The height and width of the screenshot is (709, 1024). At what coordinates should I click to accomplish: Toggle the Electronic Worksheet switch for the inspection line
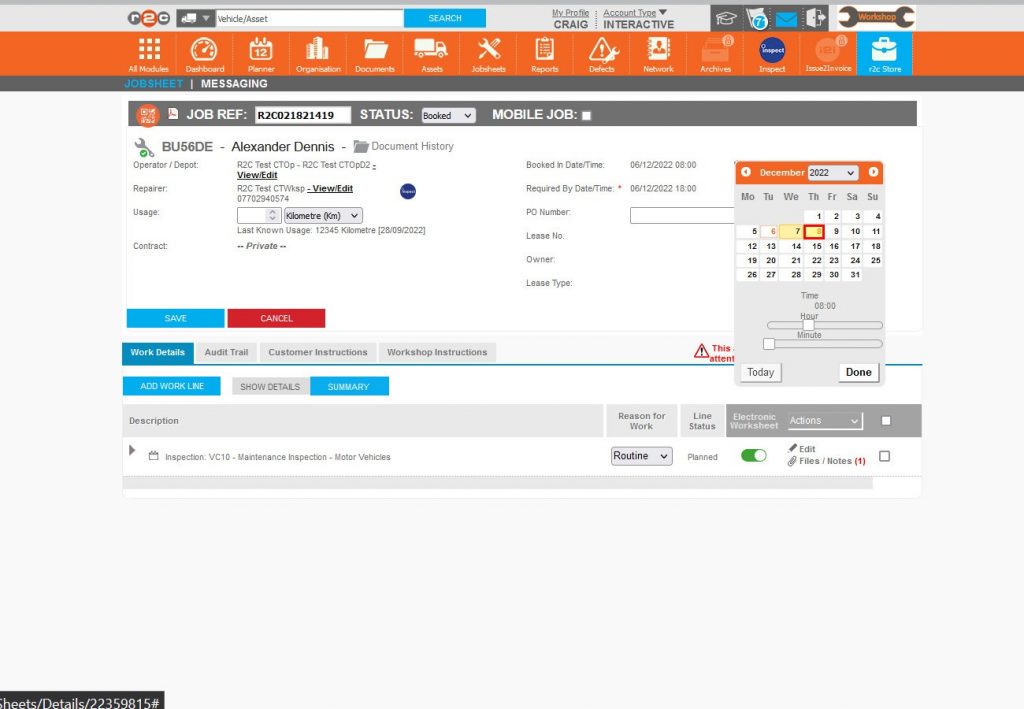point(753,453)
